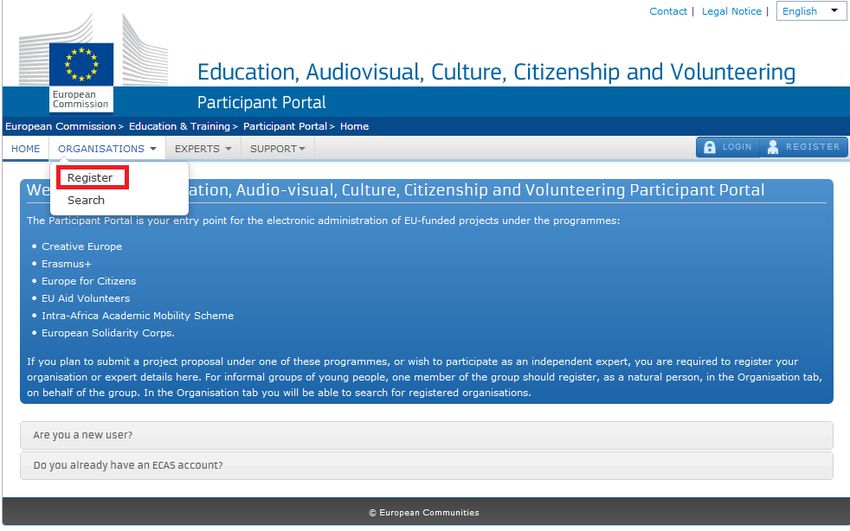Click the European Solidarity Corps list item

click(108, 333)
